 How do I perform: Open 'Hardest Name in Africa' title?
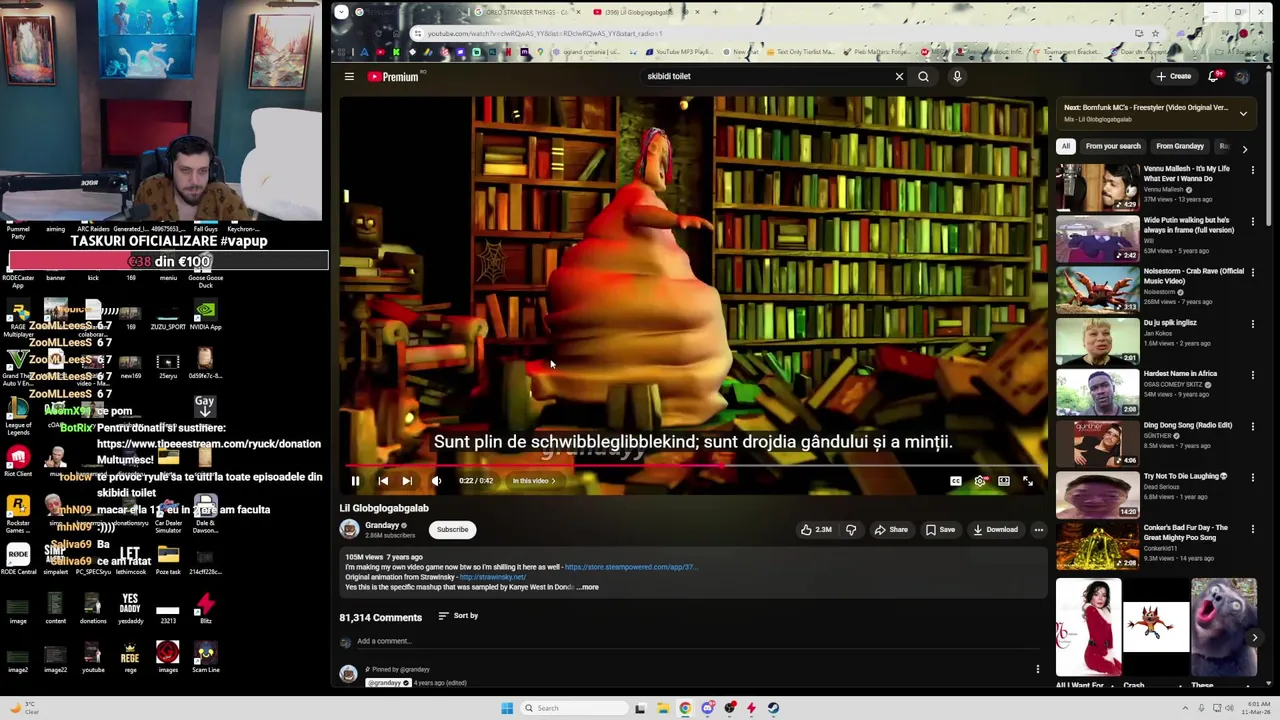(1180, 374)
